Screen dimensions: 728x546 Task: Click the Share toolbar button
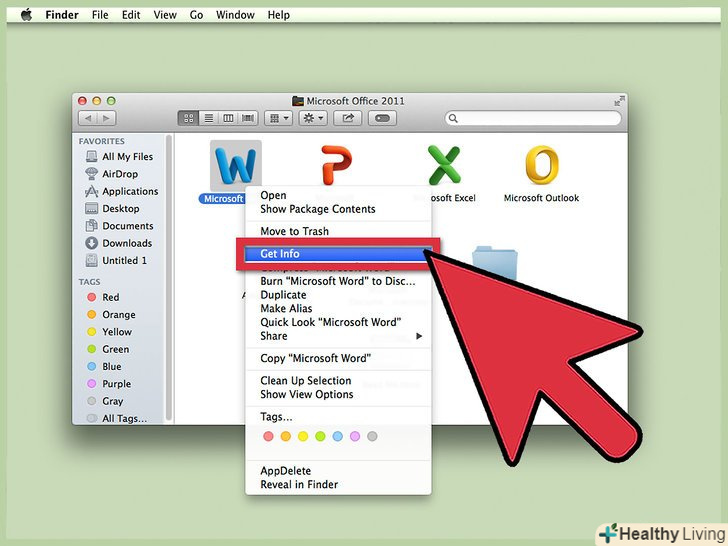[x=348, y=118]
